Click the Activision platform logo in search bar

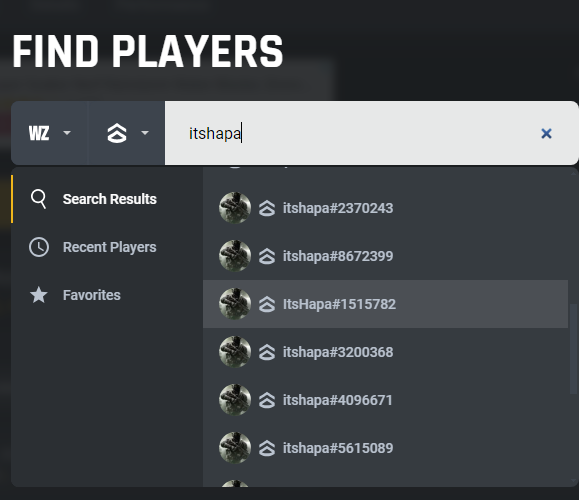pyautogui.click(x=117, y=133)
